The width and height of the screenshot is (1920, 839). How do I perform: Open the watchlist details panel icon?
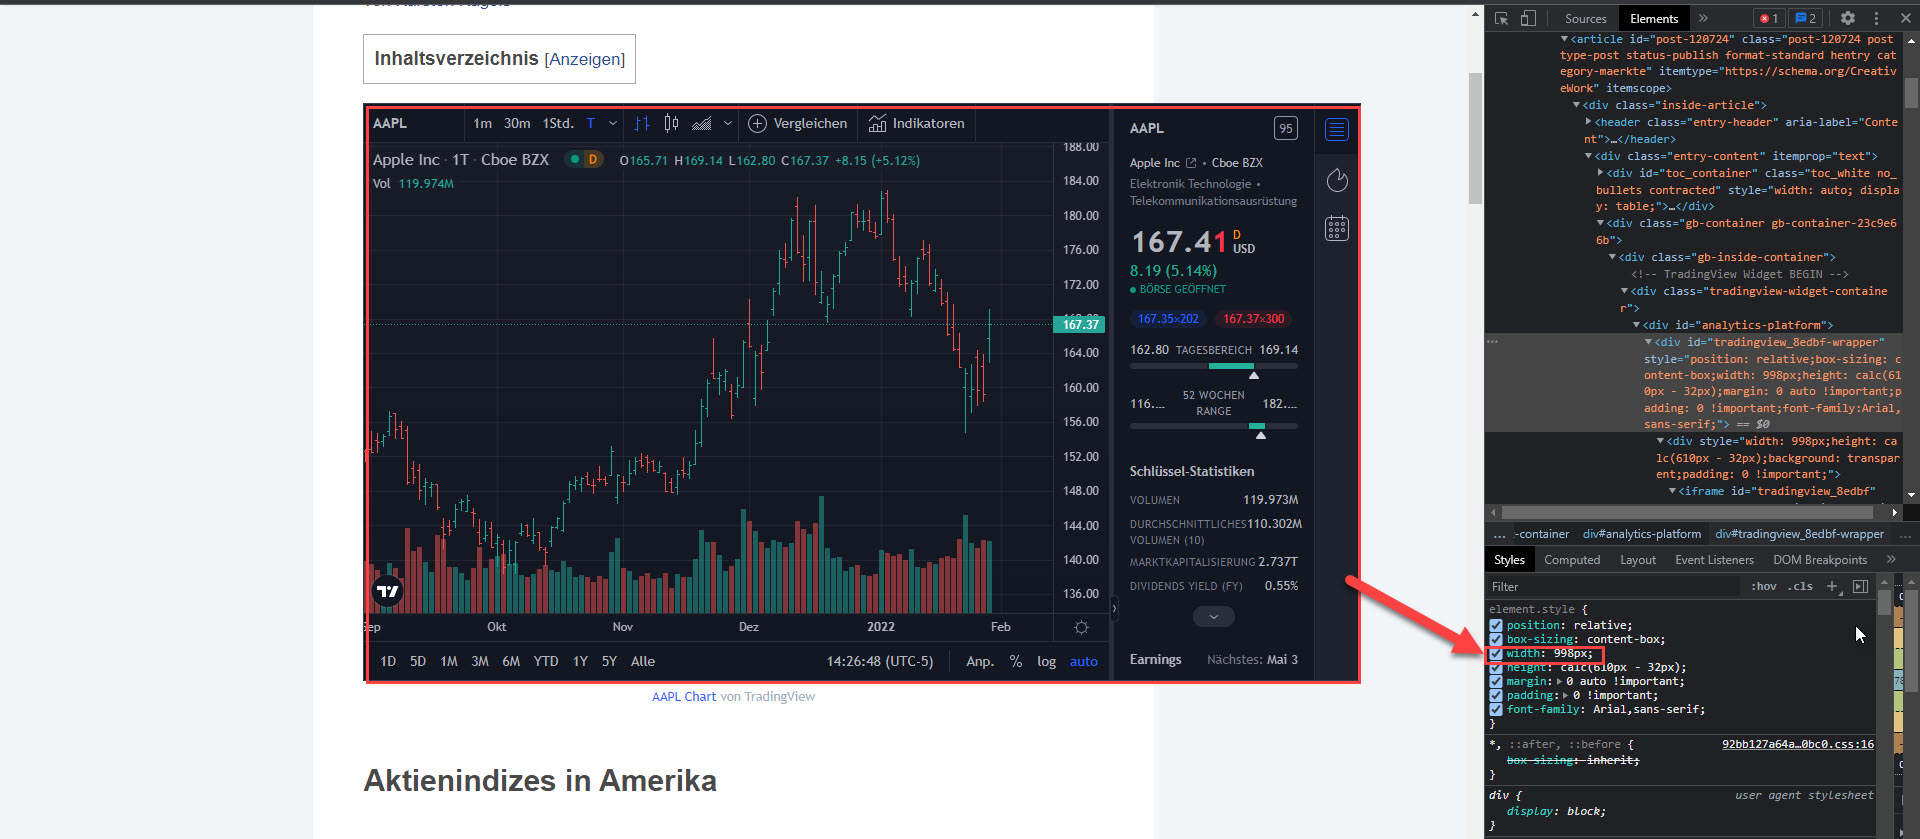pyautogui.click(x=1337, y=129)
